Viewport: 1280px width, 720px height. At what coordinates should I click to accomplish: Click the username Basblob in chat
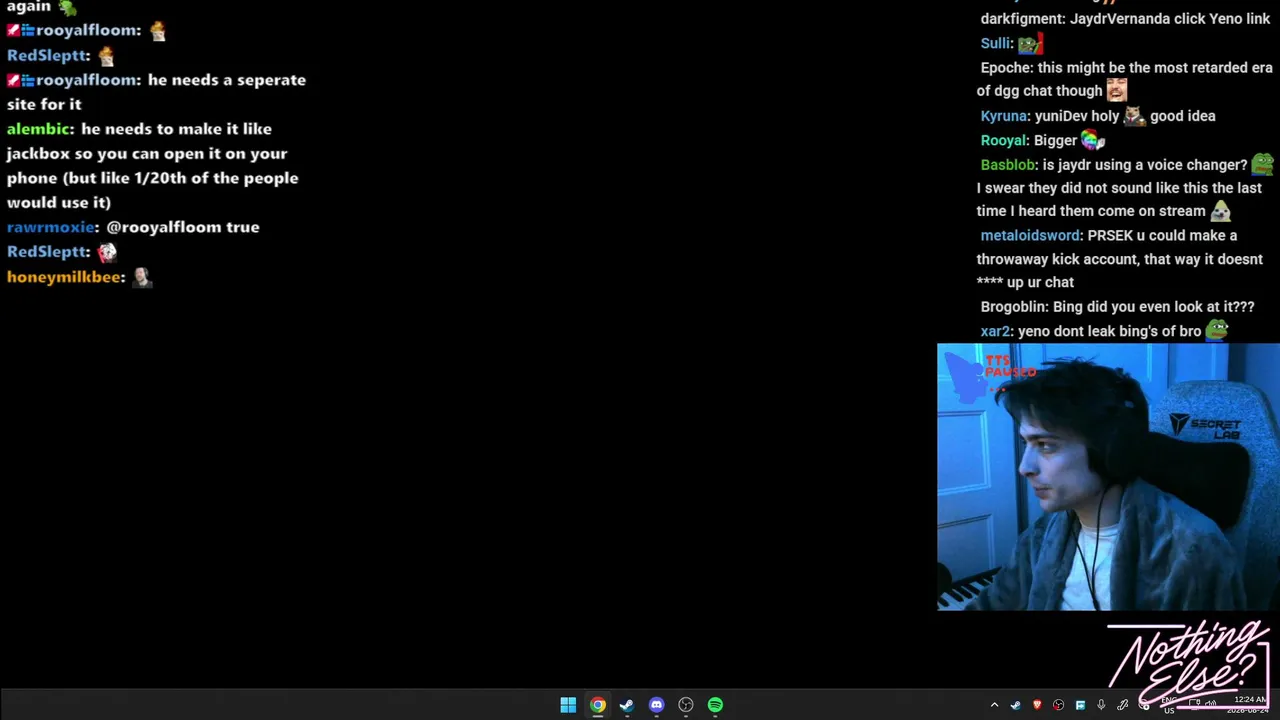click(x=1007, y=165)
